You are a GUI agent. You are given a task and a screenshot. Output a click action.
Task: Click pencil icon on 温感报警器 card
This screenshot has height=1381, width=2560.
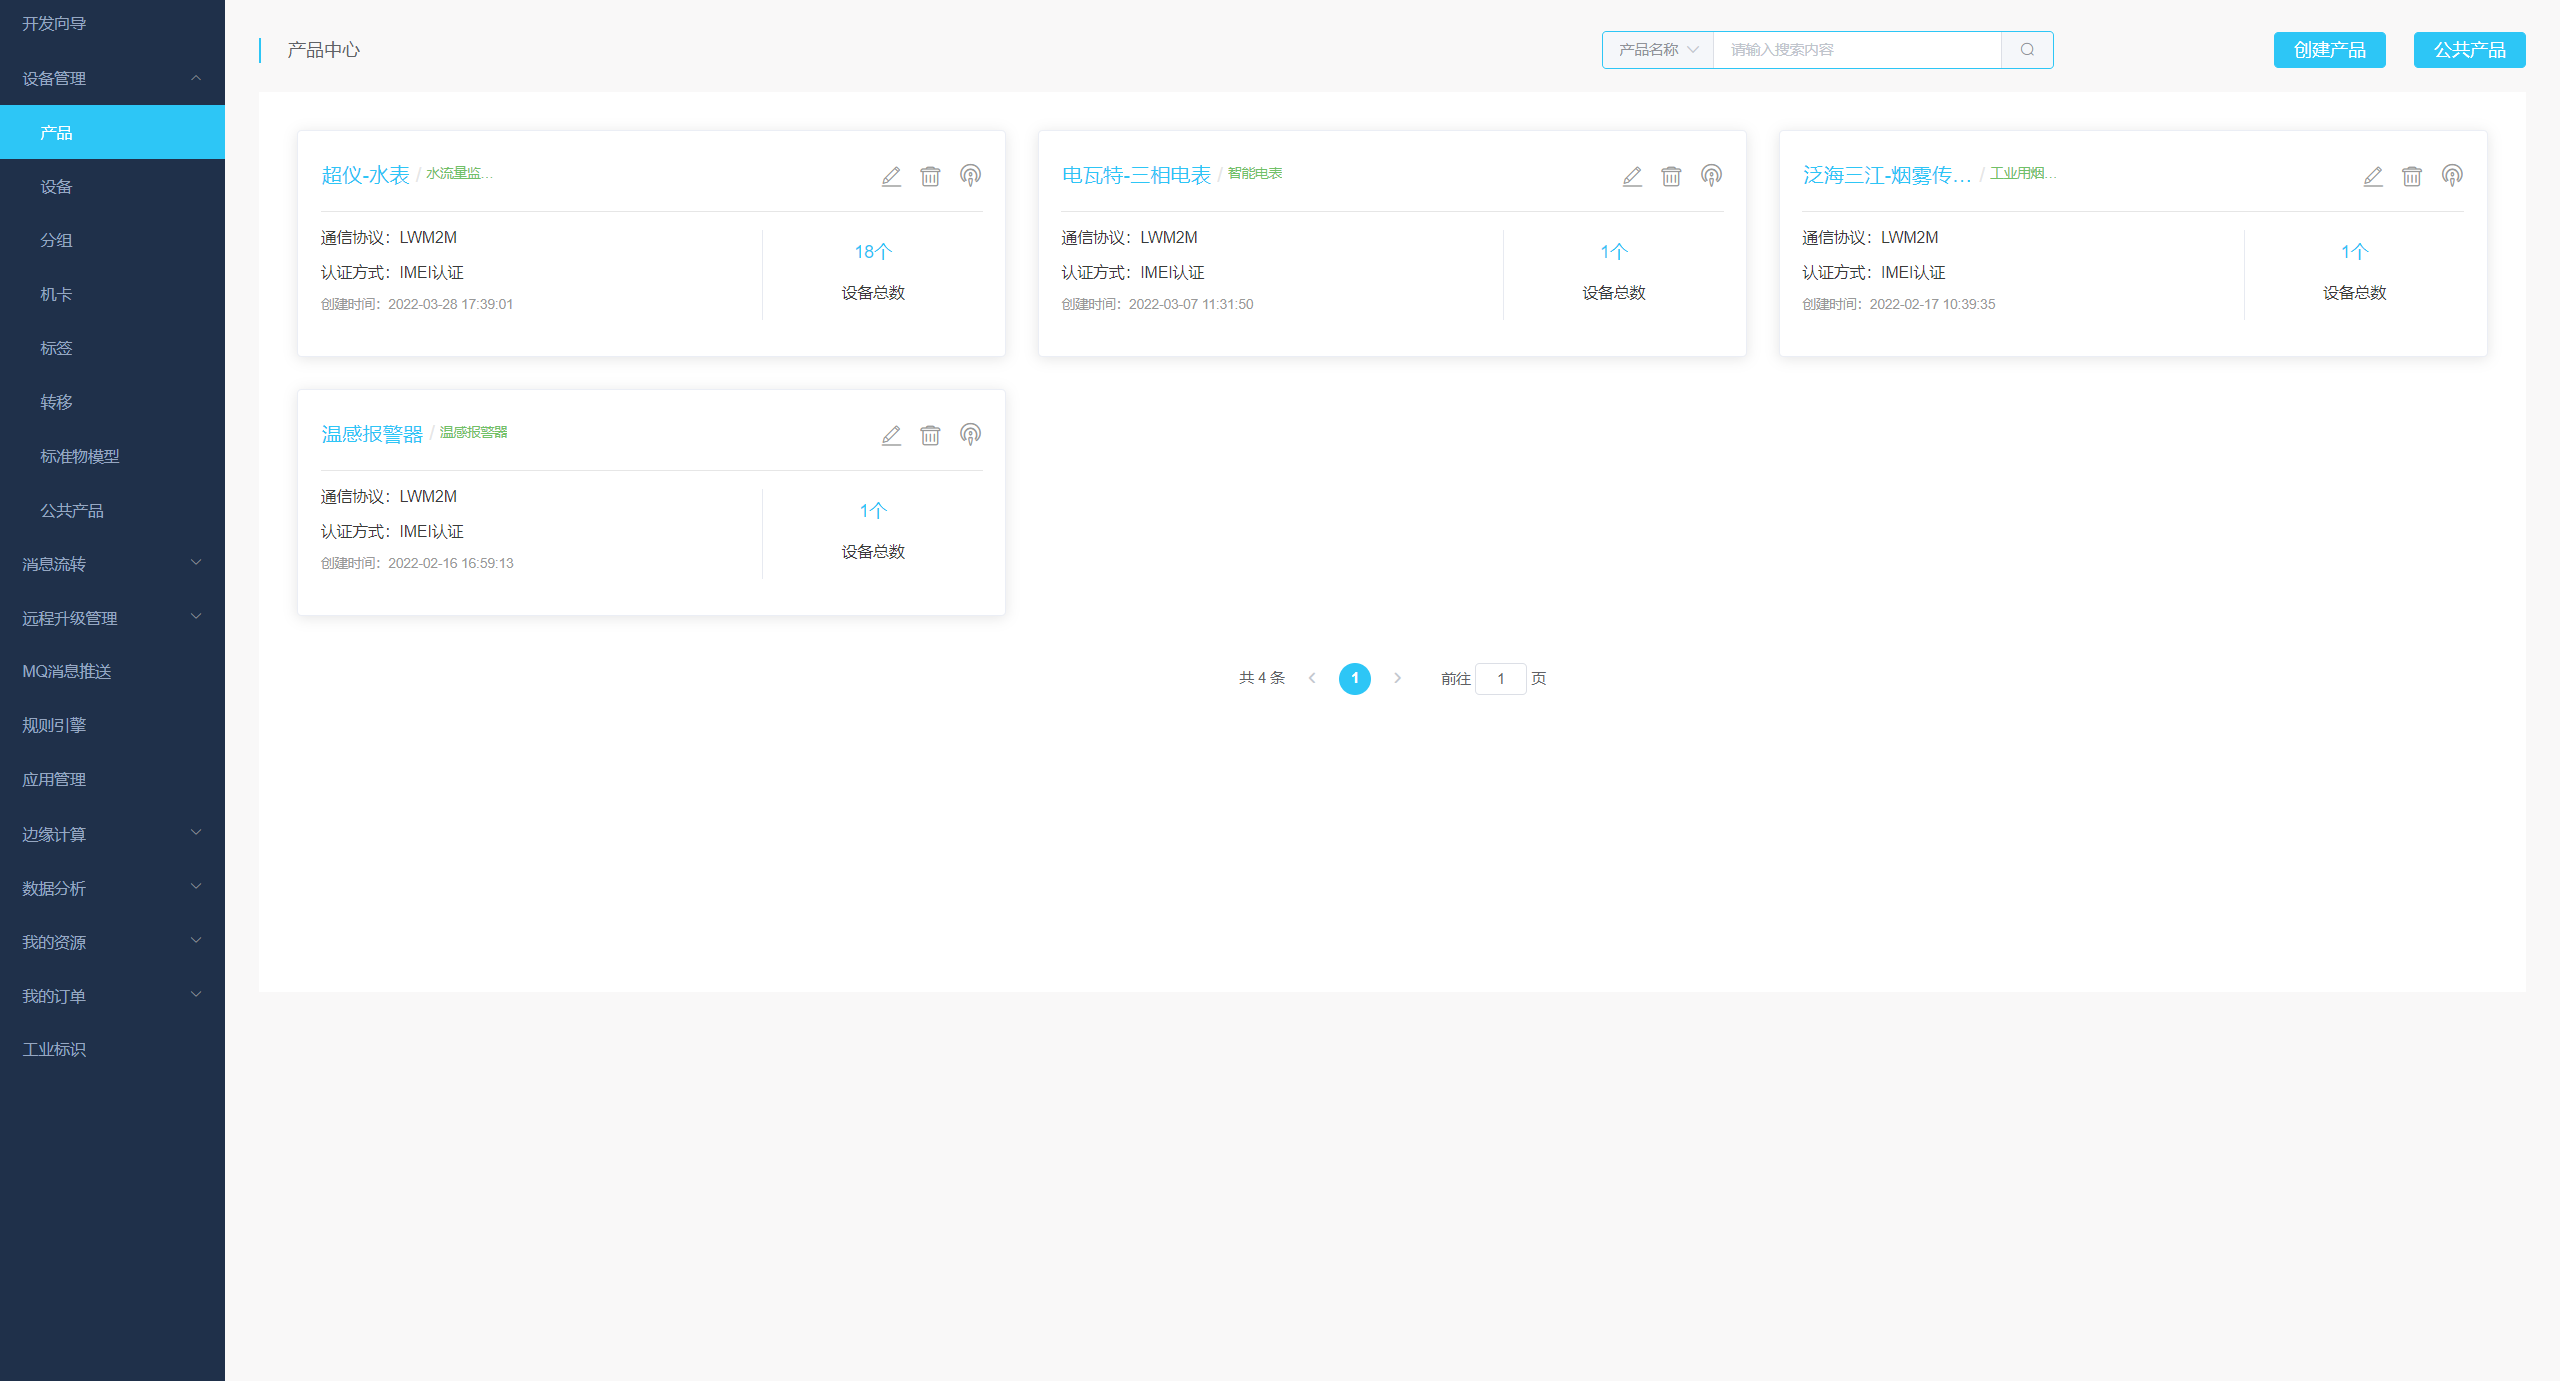891,436
